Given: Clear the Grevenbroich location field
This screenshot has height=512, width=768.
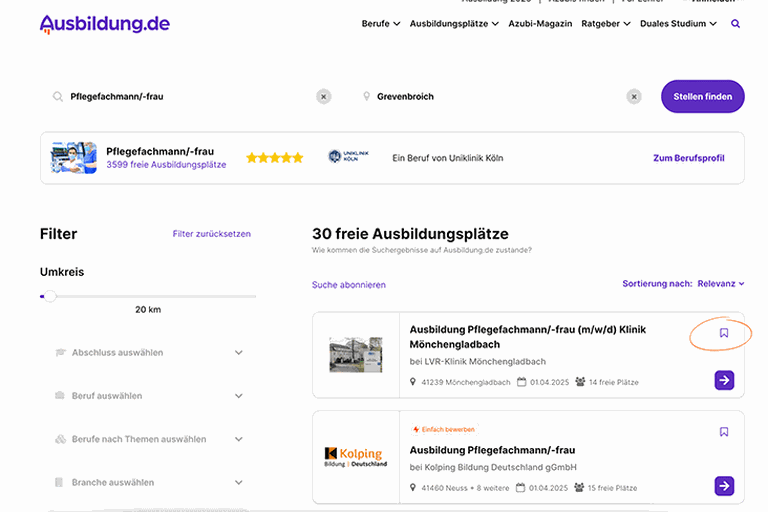Looking at the screenshot, I should (634, 97).
